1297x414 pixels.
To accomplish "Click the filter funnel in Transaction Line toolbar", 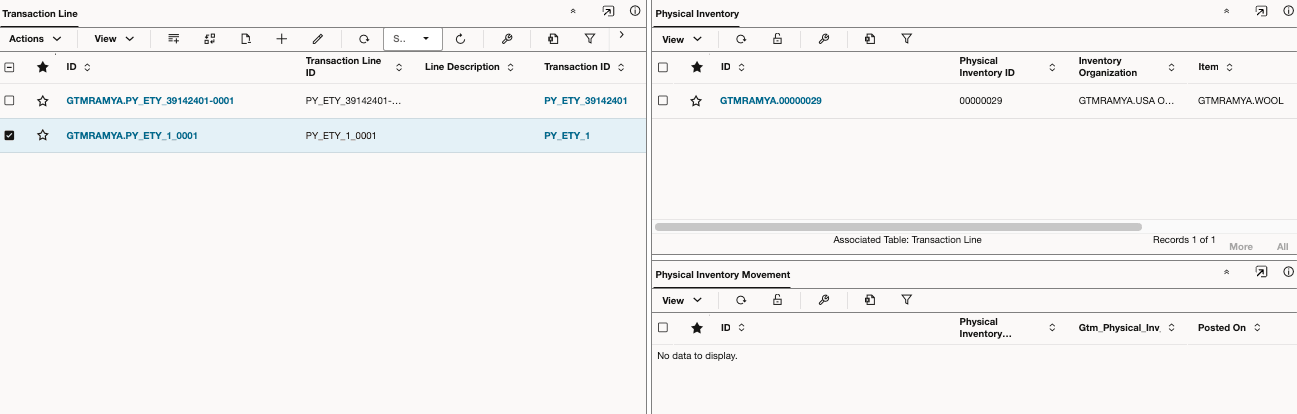I will [590, 39].
